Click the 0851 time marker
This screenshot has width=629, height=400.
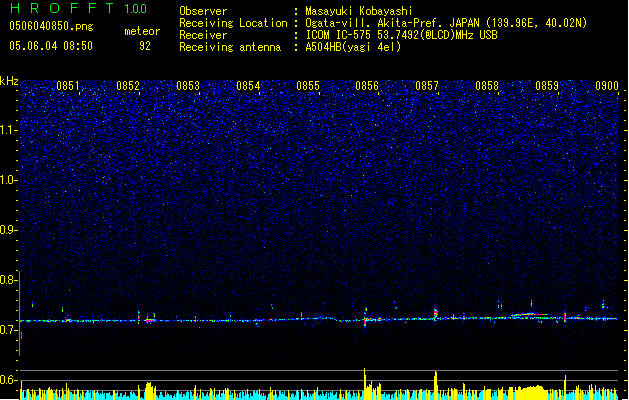tap(68, 86)
